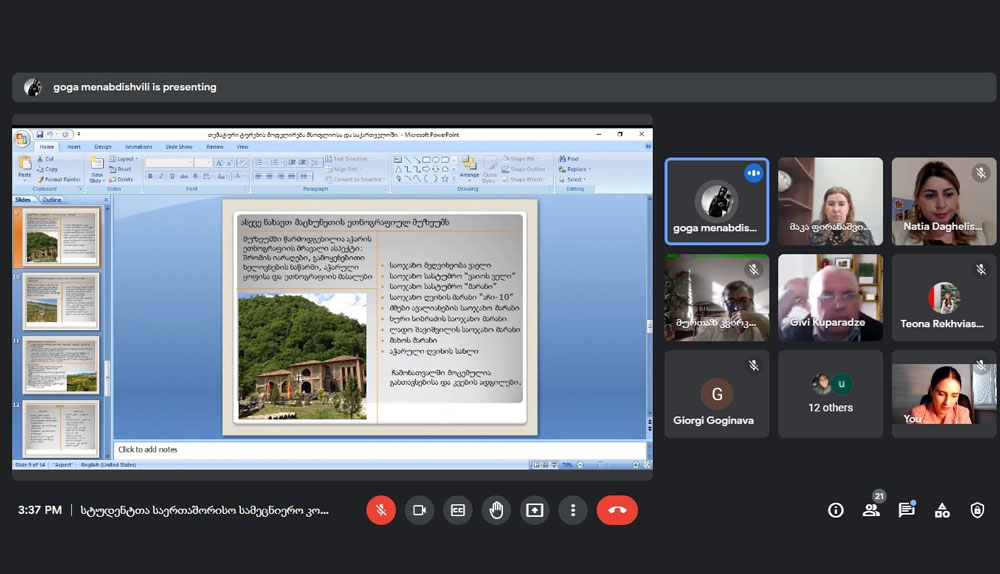Select the goga menabdishvili participant tile
1000x574 pixels.
[x=716, y=201]
